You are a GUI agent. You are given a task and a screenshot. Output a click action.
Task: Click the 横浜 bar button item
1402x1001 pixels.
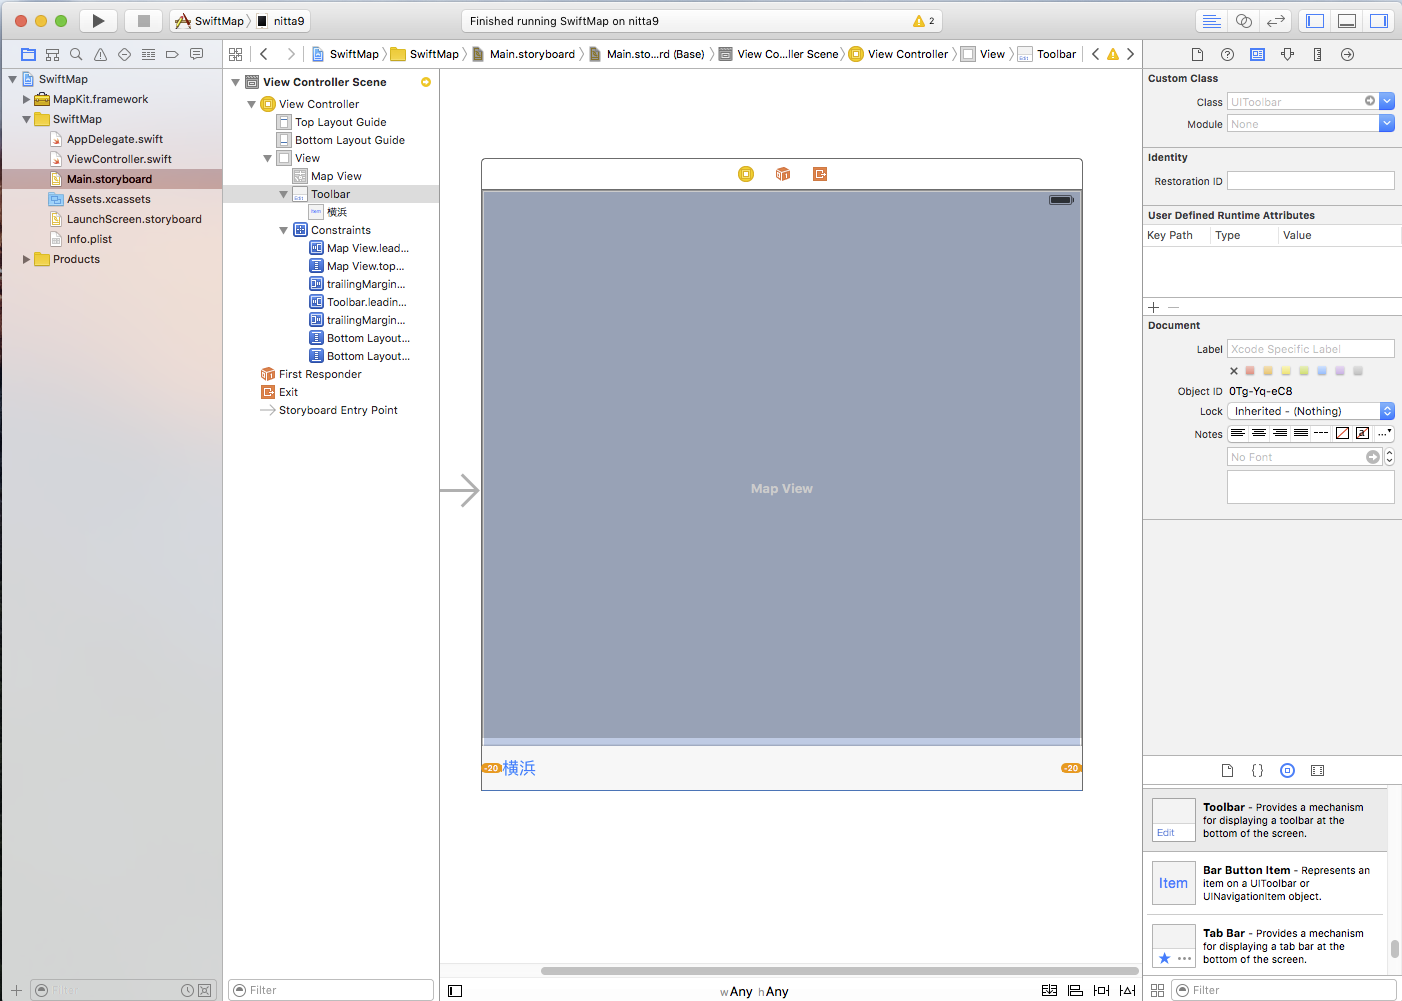(519, 768)
